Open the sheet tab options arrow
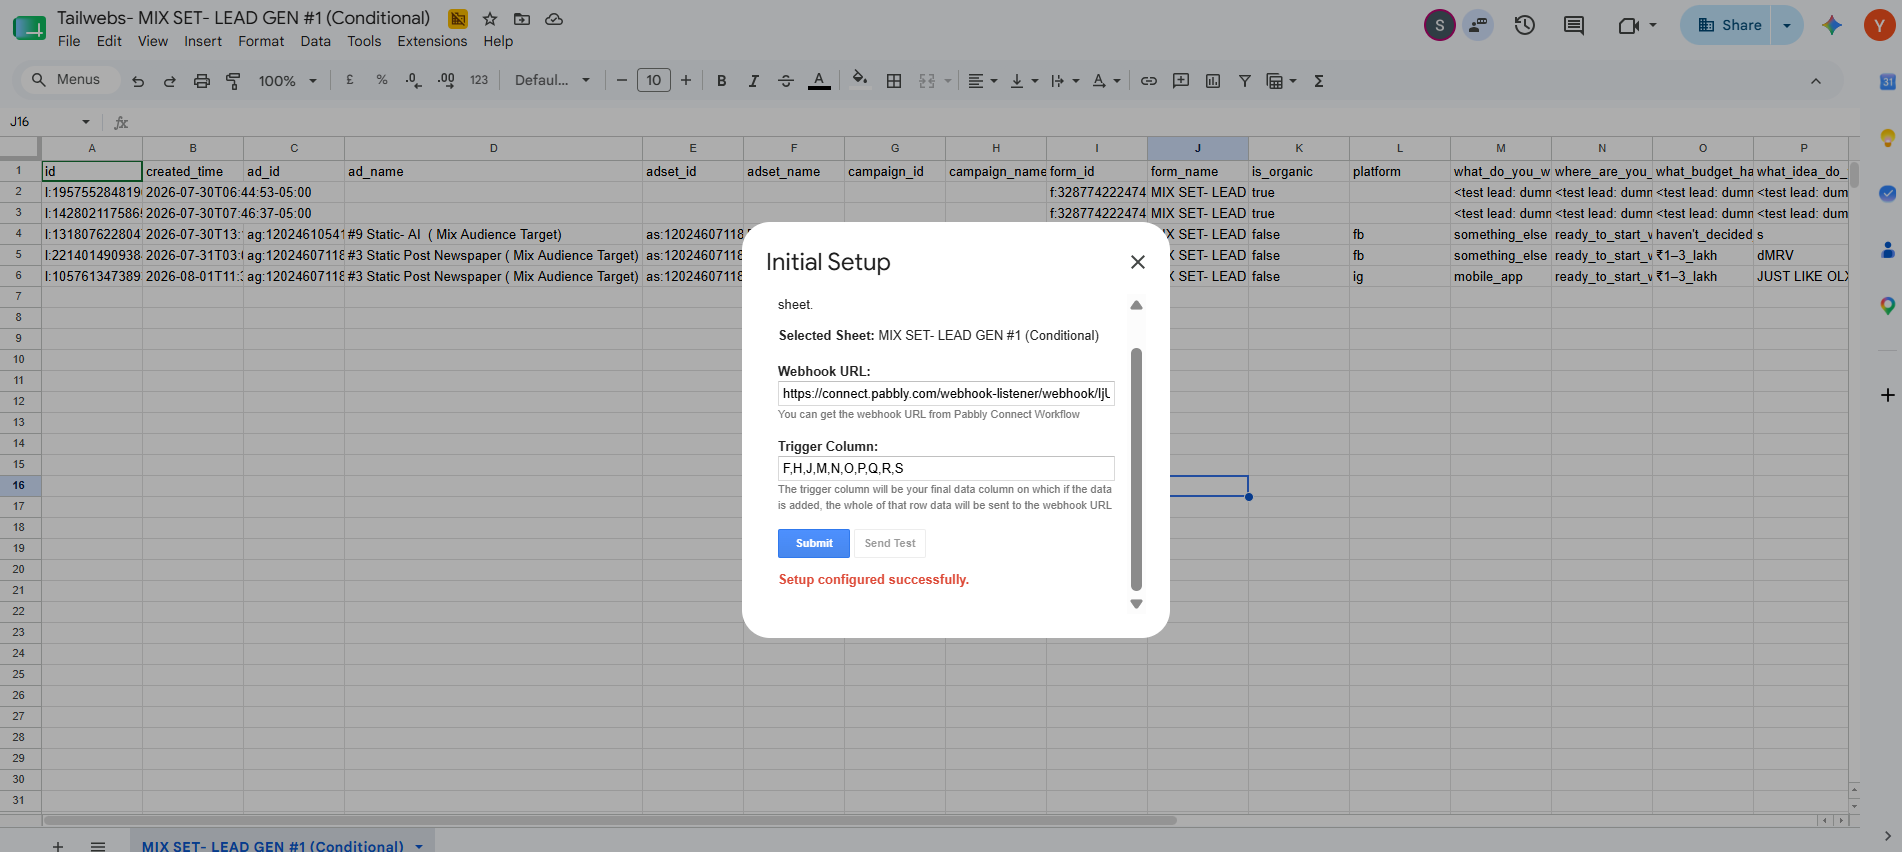This screenshot has height=852, width=1902. point(419,846)
